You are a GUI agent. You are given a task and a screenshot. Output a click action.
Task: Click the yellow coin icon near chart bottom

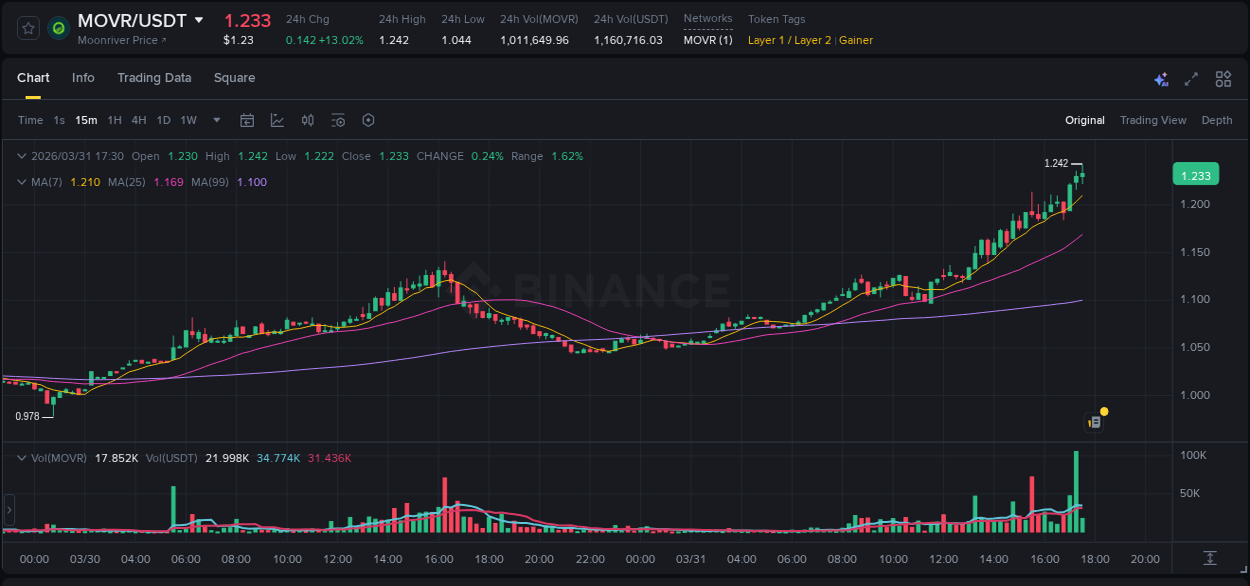[x=1102, y=411]
